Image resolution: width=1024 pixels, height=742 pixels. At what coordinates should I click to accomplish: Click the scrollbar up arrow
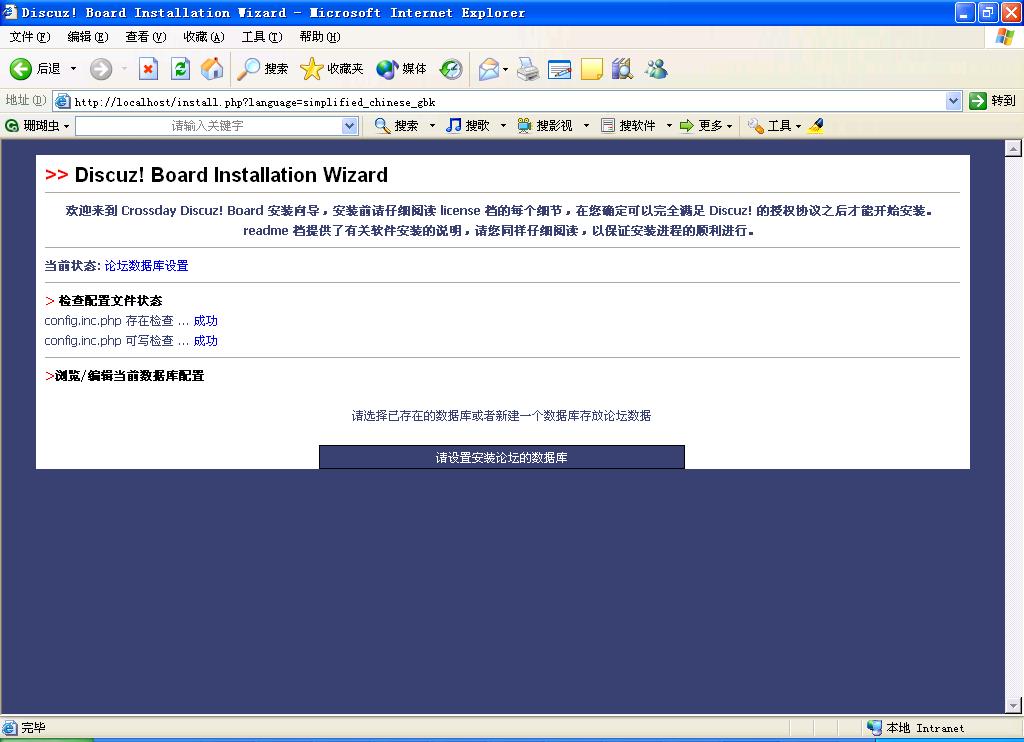[1013, 148]
